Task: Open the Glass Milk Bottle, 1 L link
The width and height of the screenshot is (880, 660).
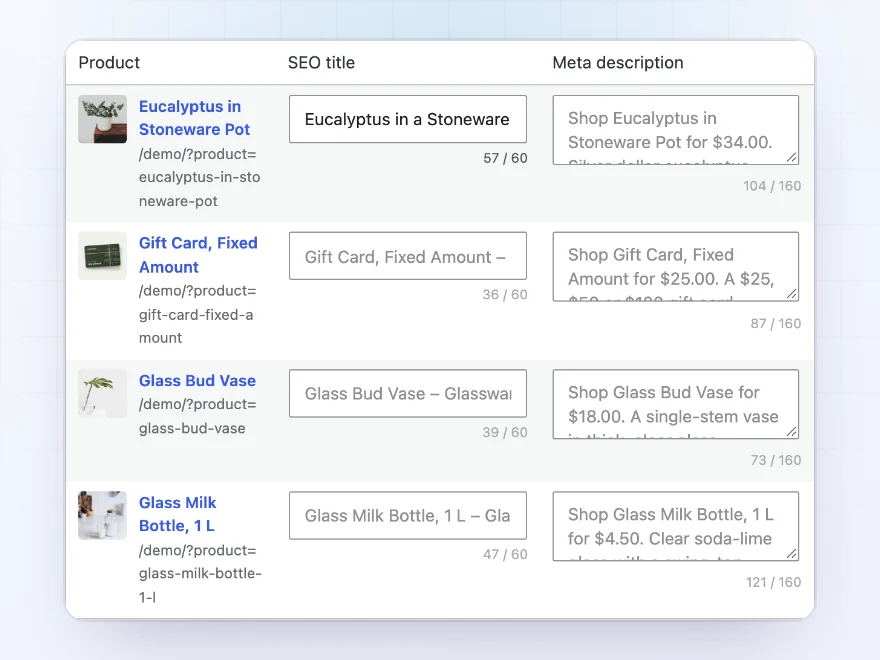Action: (177, 514)
